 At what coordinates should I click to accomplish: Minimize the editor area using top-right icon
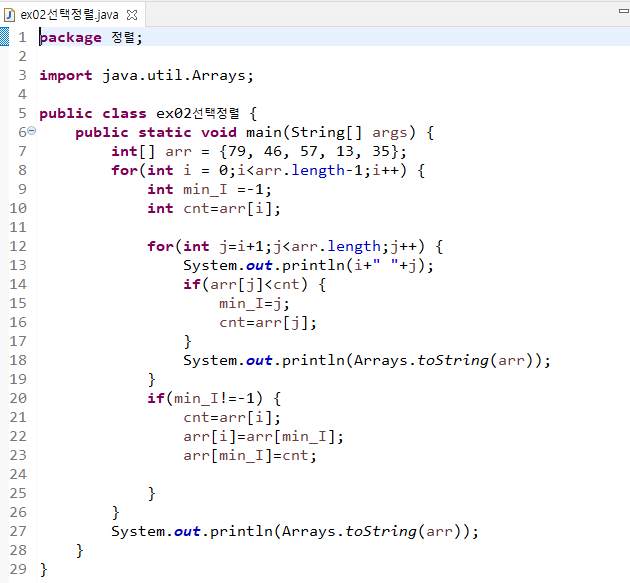[x=624, y=11]
